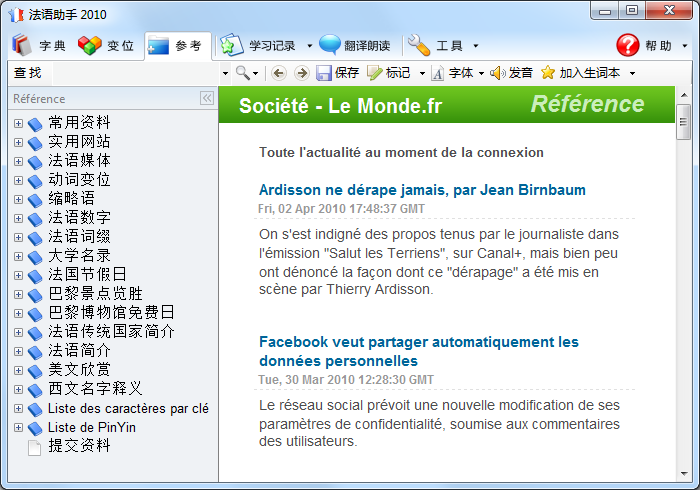Screen dimensions: 700x490
Task: Click the 工具 wrench tools icon
Action: pos(419,46)
